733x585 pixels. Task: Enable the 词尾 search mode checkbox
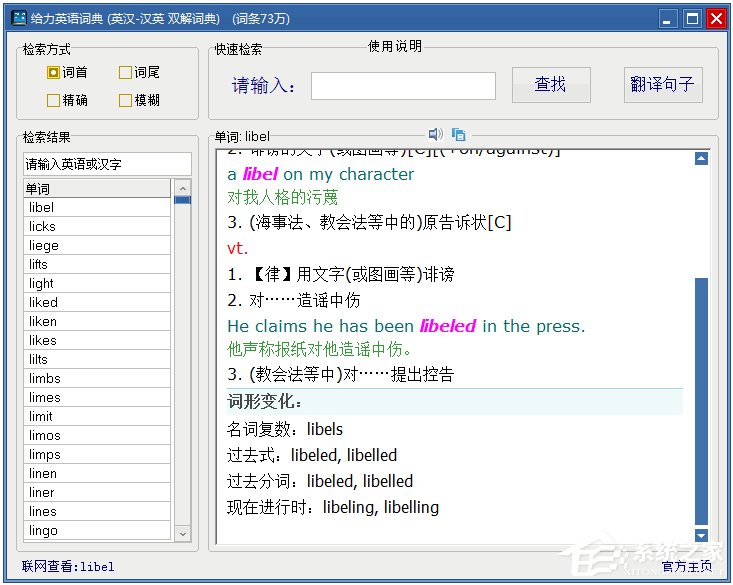click(125, 72)
